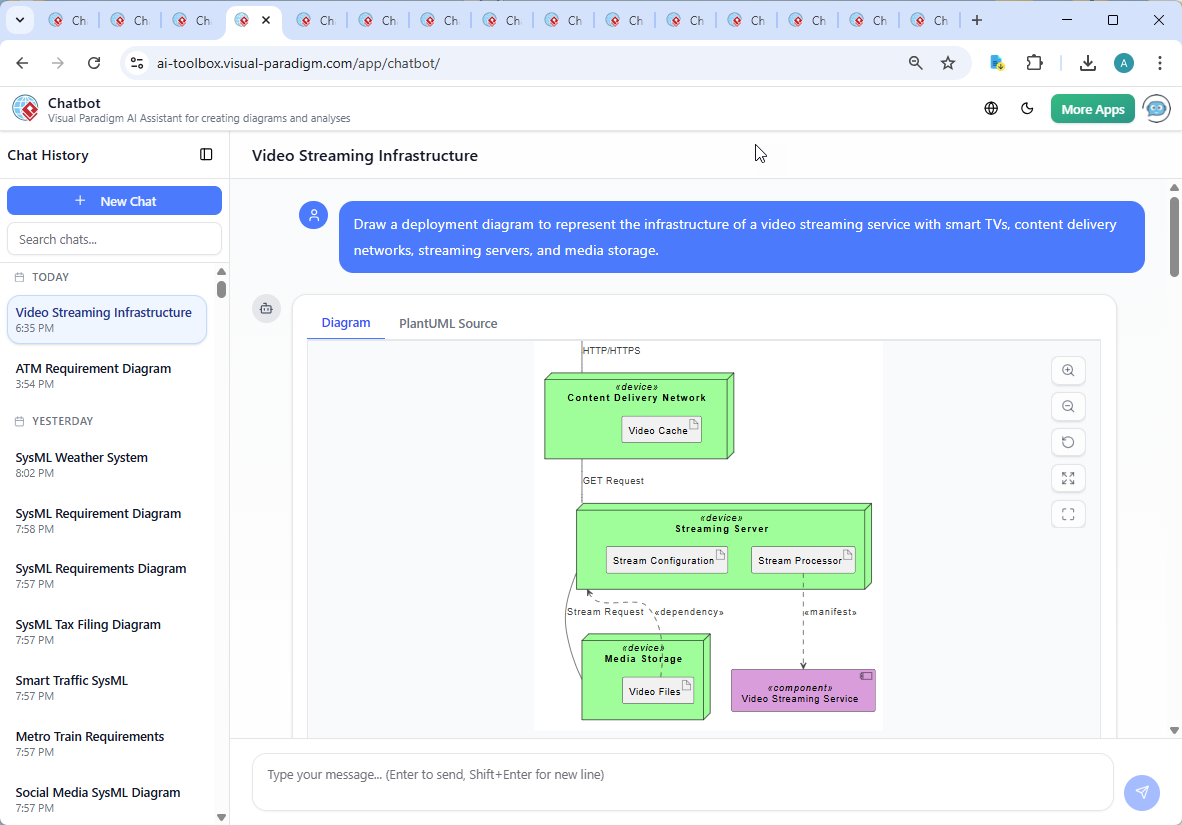1182x825 pixels.
Task: Click the robot avatar beside the diagram card
Action: [x=266, y=309]
